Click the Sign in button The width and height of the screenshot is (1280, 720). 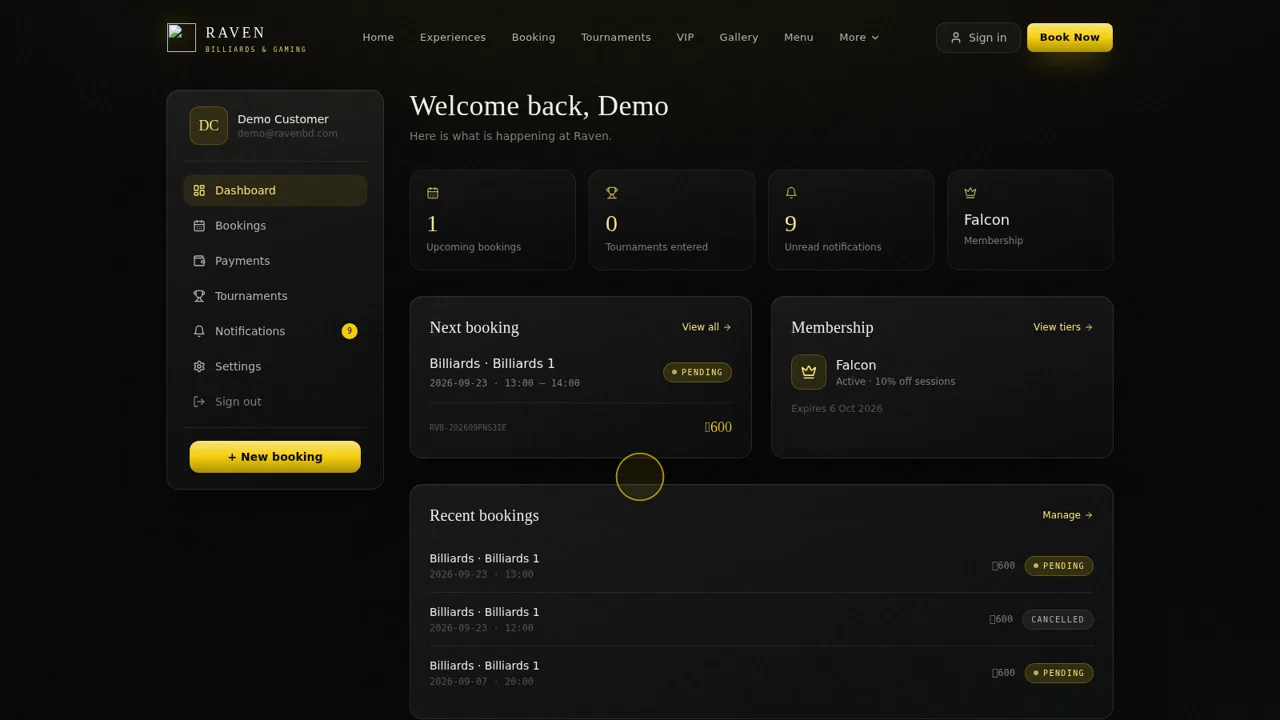pyautogui.click(x=978, y=37)
